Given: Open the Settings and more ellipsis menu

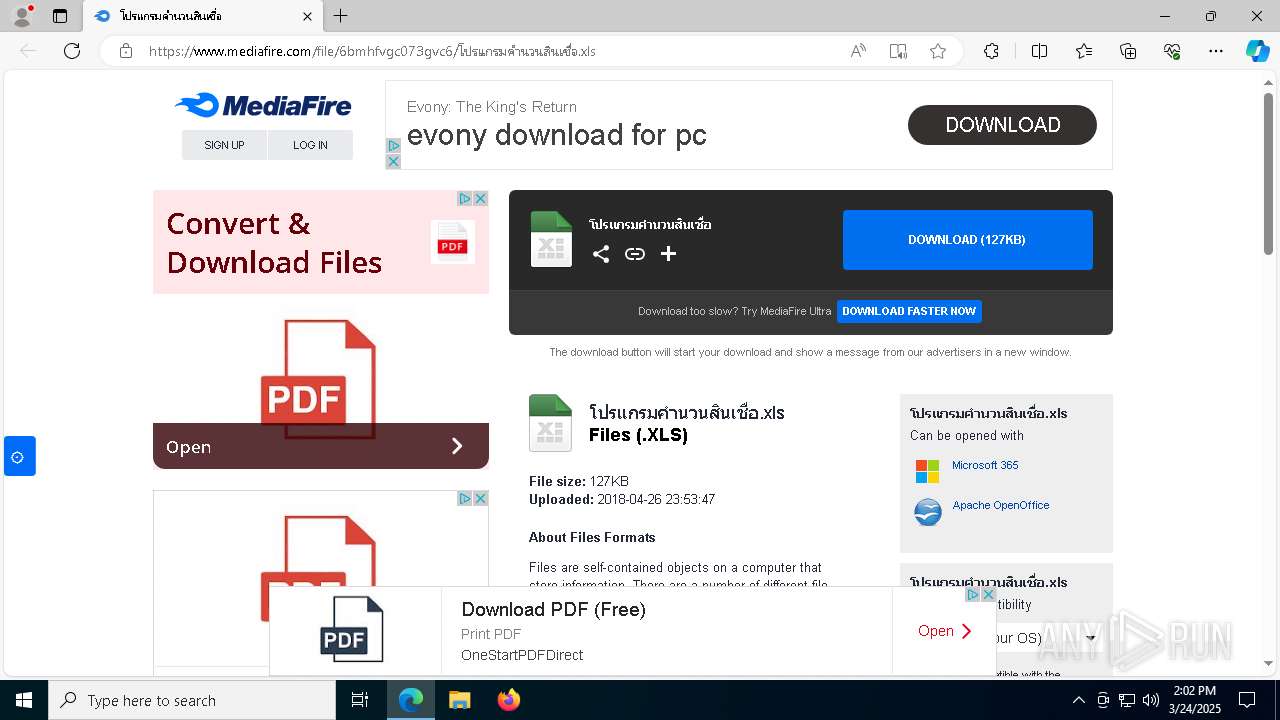Looking at the screenshot, I should pos(1216,51).
